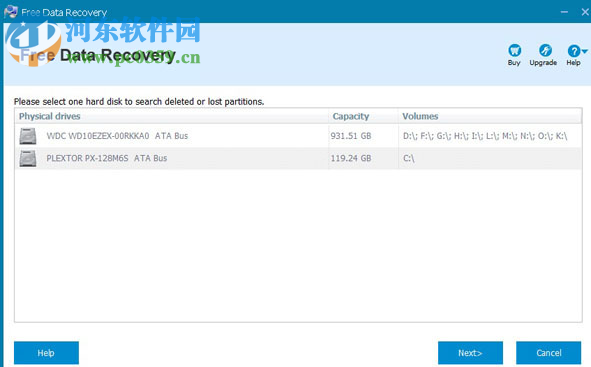Click the C:\ volume cell
Image resolution: width=591 pixels, height=367 pixels.
pos(409,158)
